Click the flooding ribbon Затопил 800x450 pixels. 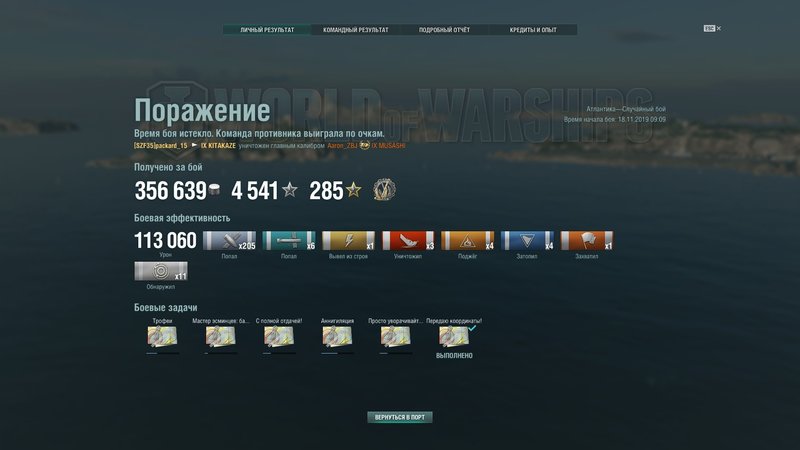tap(527, 240)
